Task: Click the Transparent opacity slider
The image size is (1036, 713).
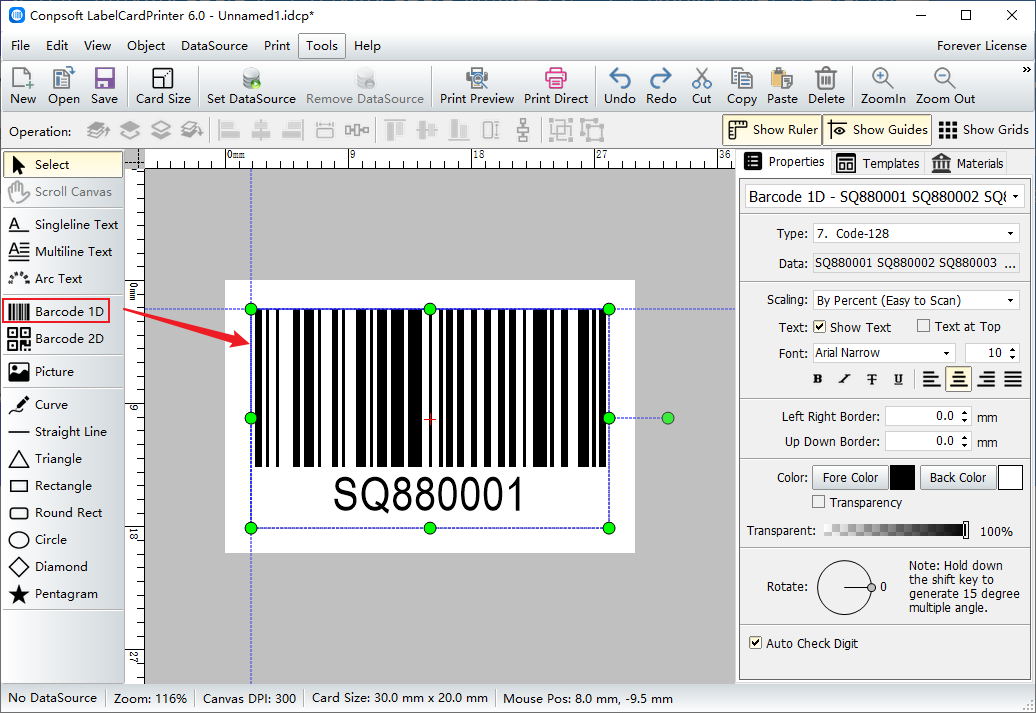Action: point(897,530)
